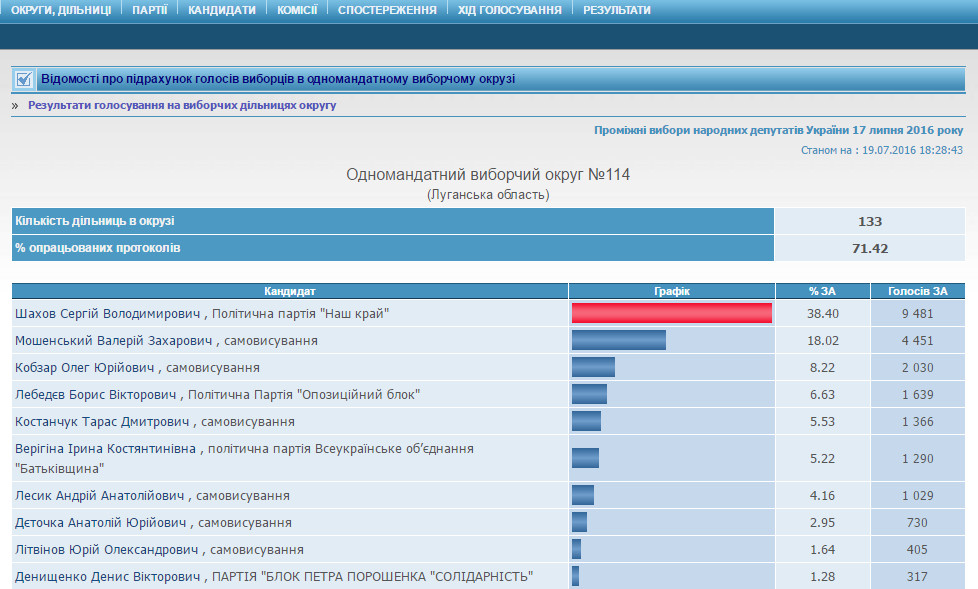
Task: Click the % ЗА column header
Action: pyautogui.click(x=823, y=291)
